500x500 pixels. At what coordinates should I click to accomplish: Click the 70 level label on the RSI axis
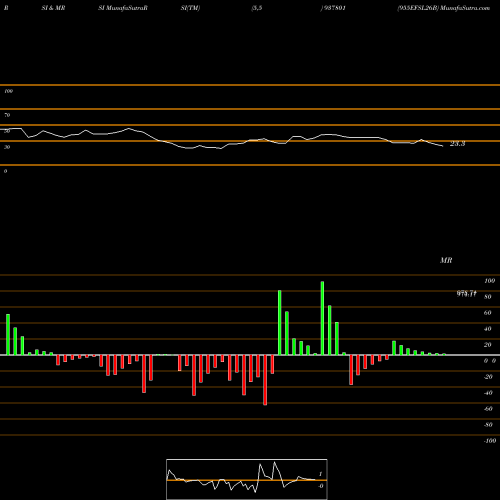click(x=7, y=115)
